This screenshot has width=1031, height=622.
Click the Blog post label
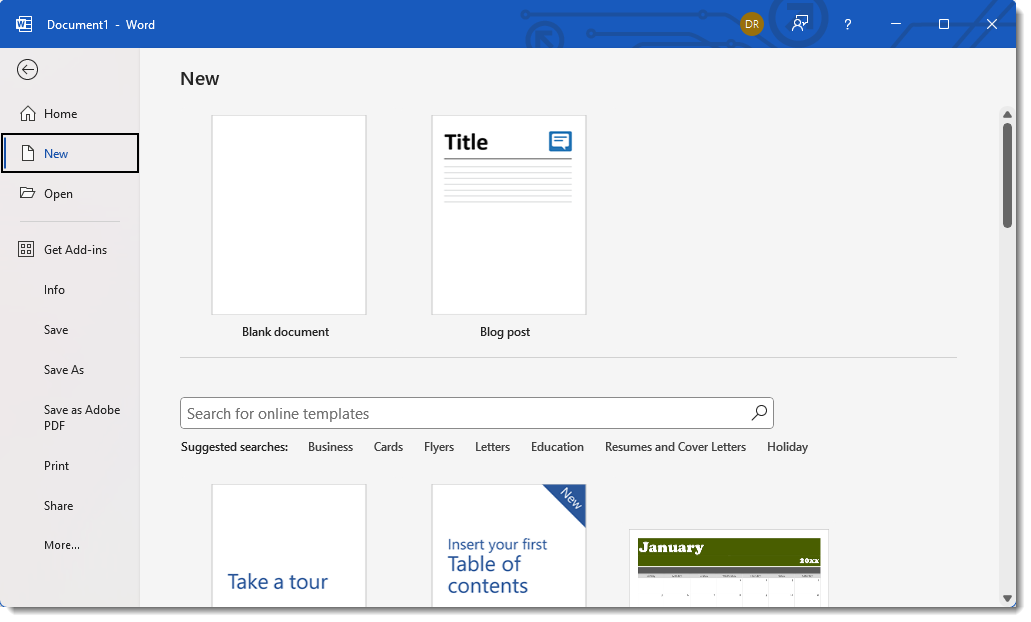coord(505,332)
